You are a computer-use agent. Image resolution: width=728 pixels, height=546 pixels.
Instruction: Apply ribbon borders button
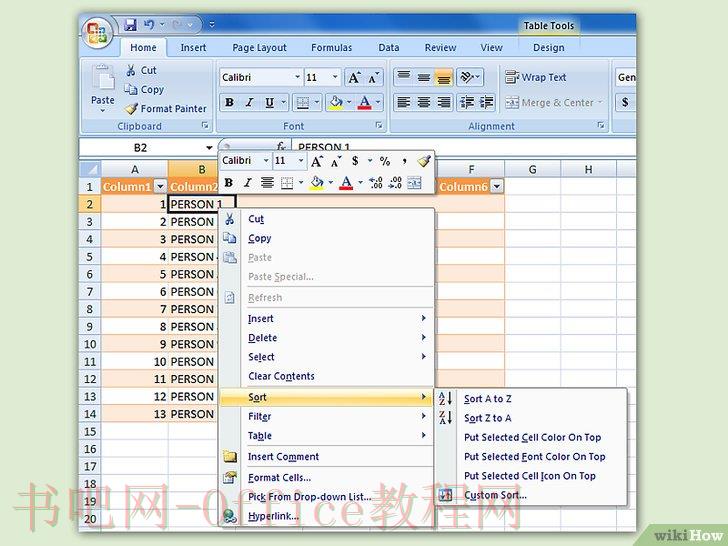303,103
